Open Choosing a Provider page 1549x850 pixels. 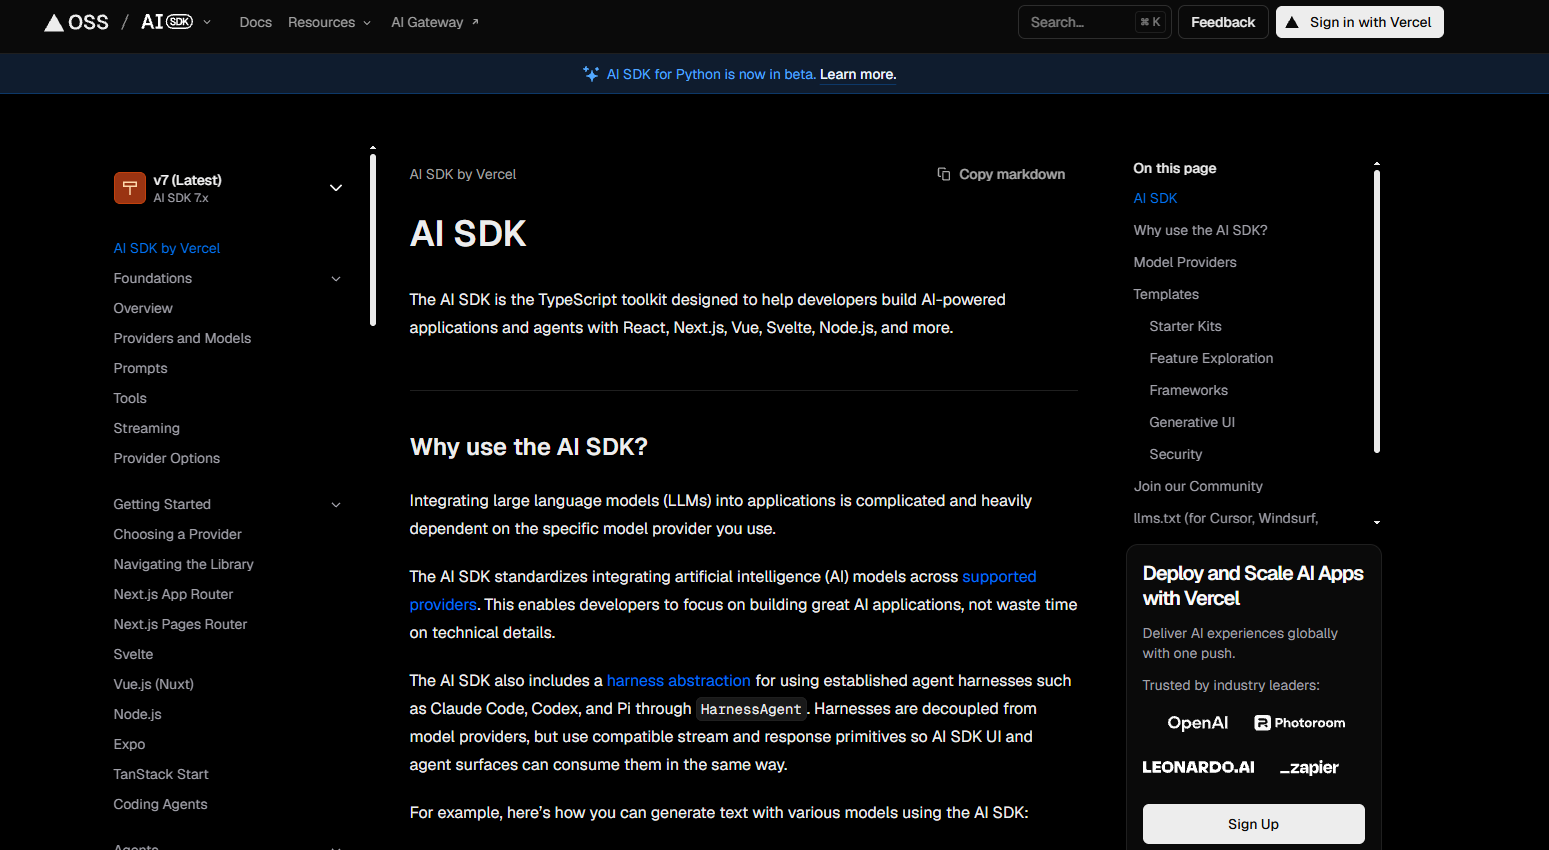point(178,534)
